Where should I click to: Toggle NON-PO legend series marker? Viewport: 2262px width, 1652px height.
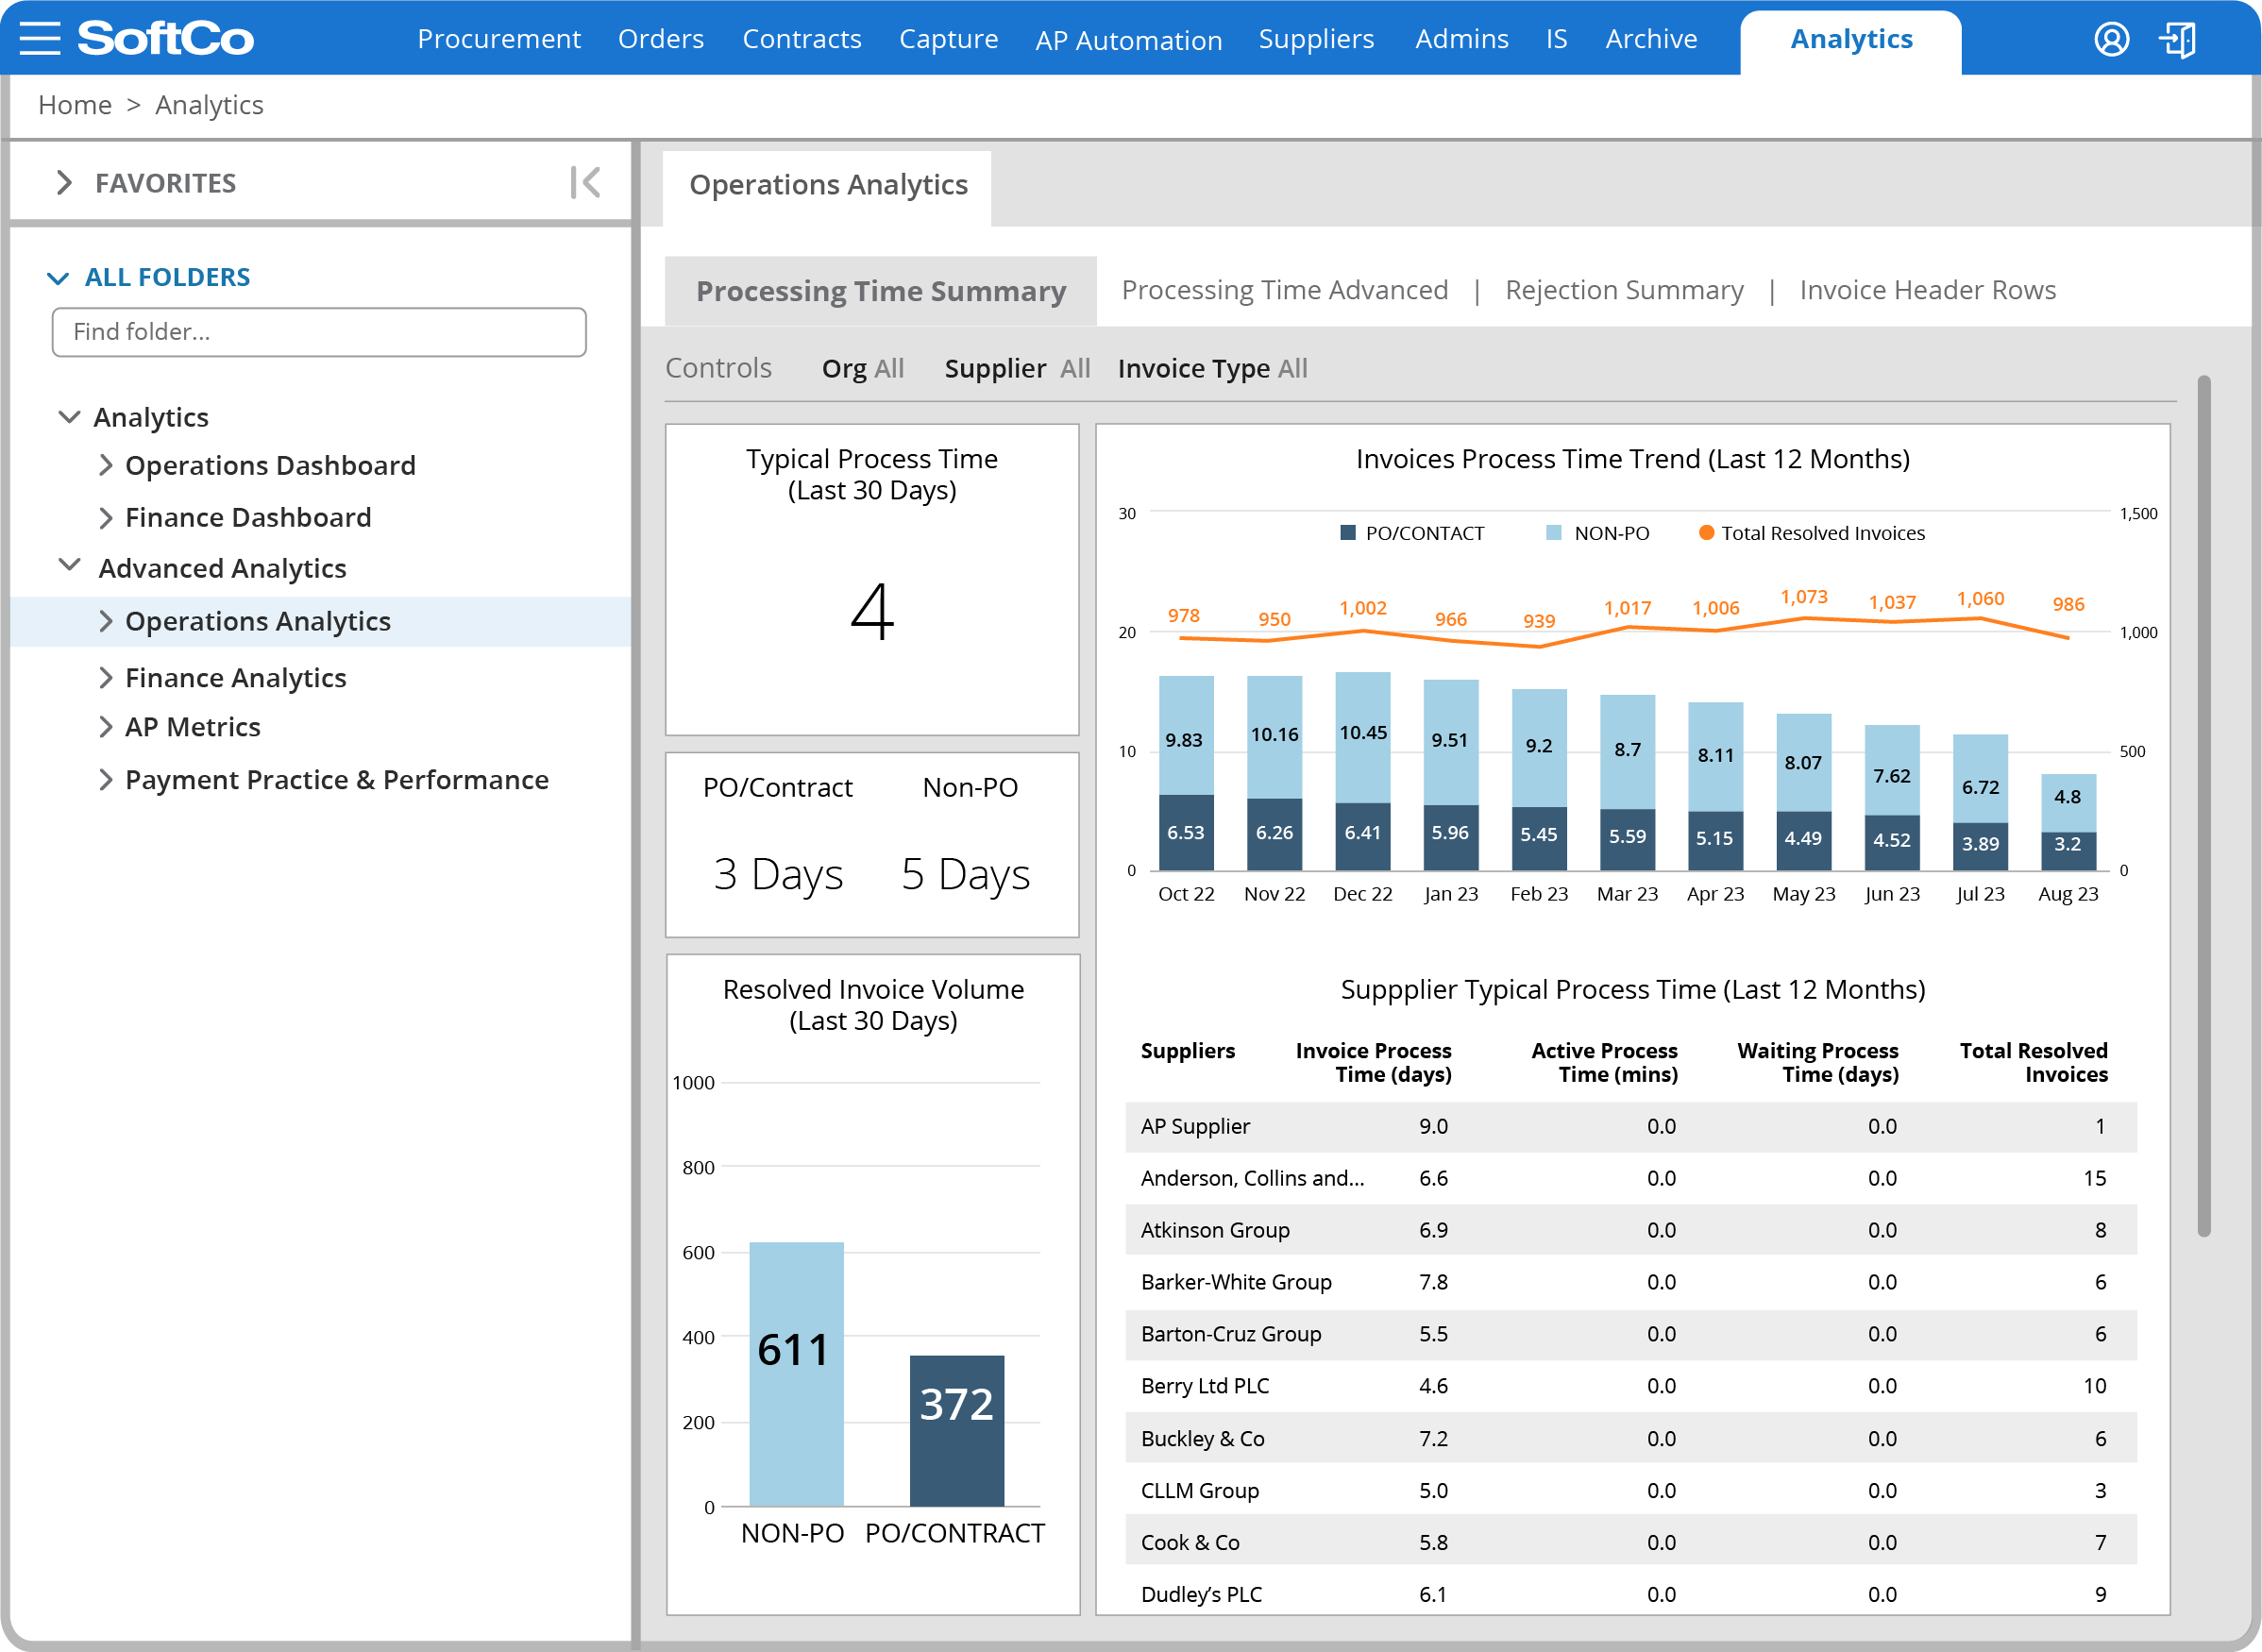1554,533
